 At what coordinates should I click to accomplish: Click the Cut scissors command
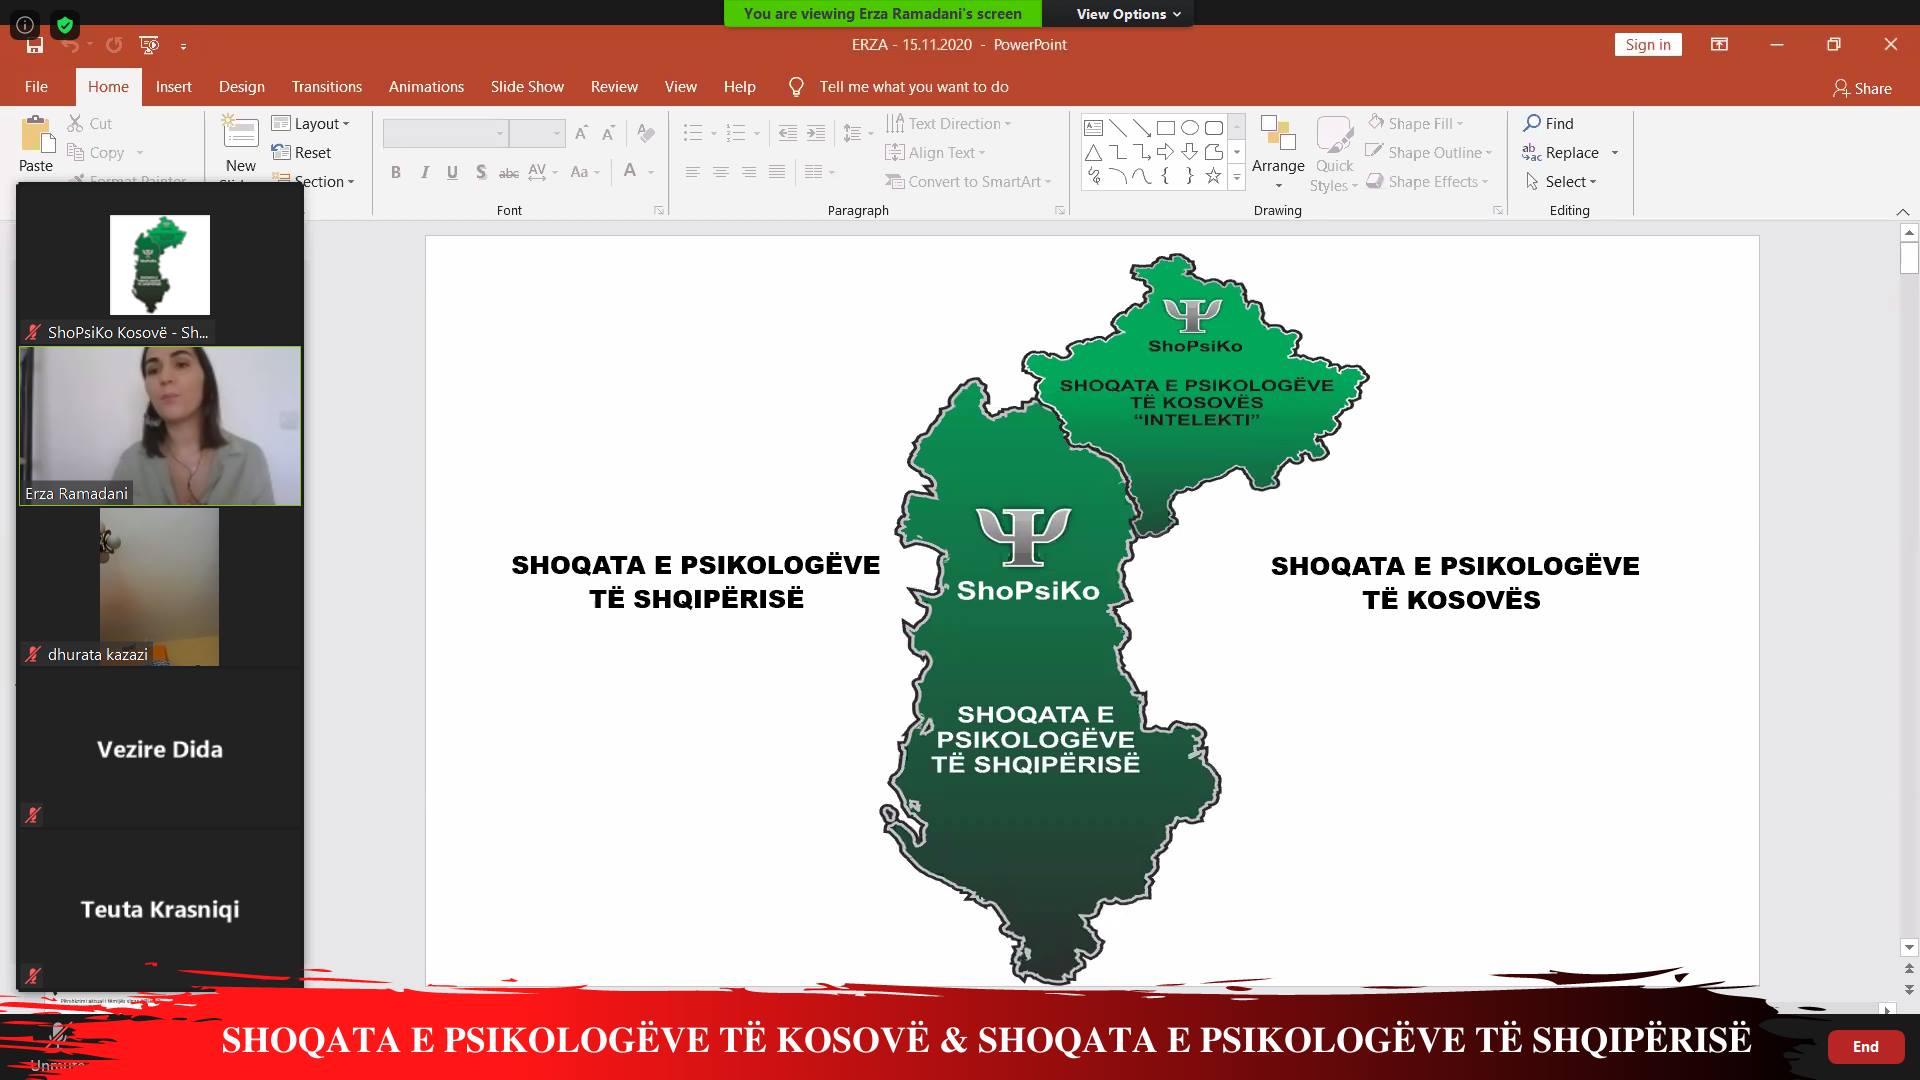(90, 123)
